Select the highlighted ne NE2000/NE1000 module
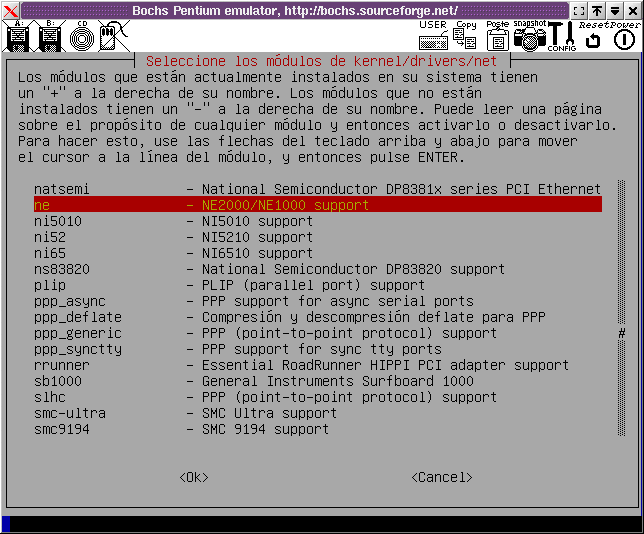 pos(316,205)
